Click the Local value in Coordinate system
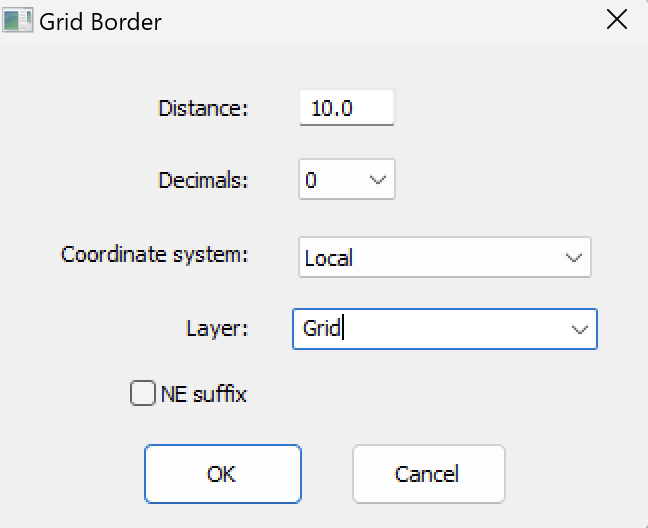Viewport: 648px width, 528px height. pos(329,258)
